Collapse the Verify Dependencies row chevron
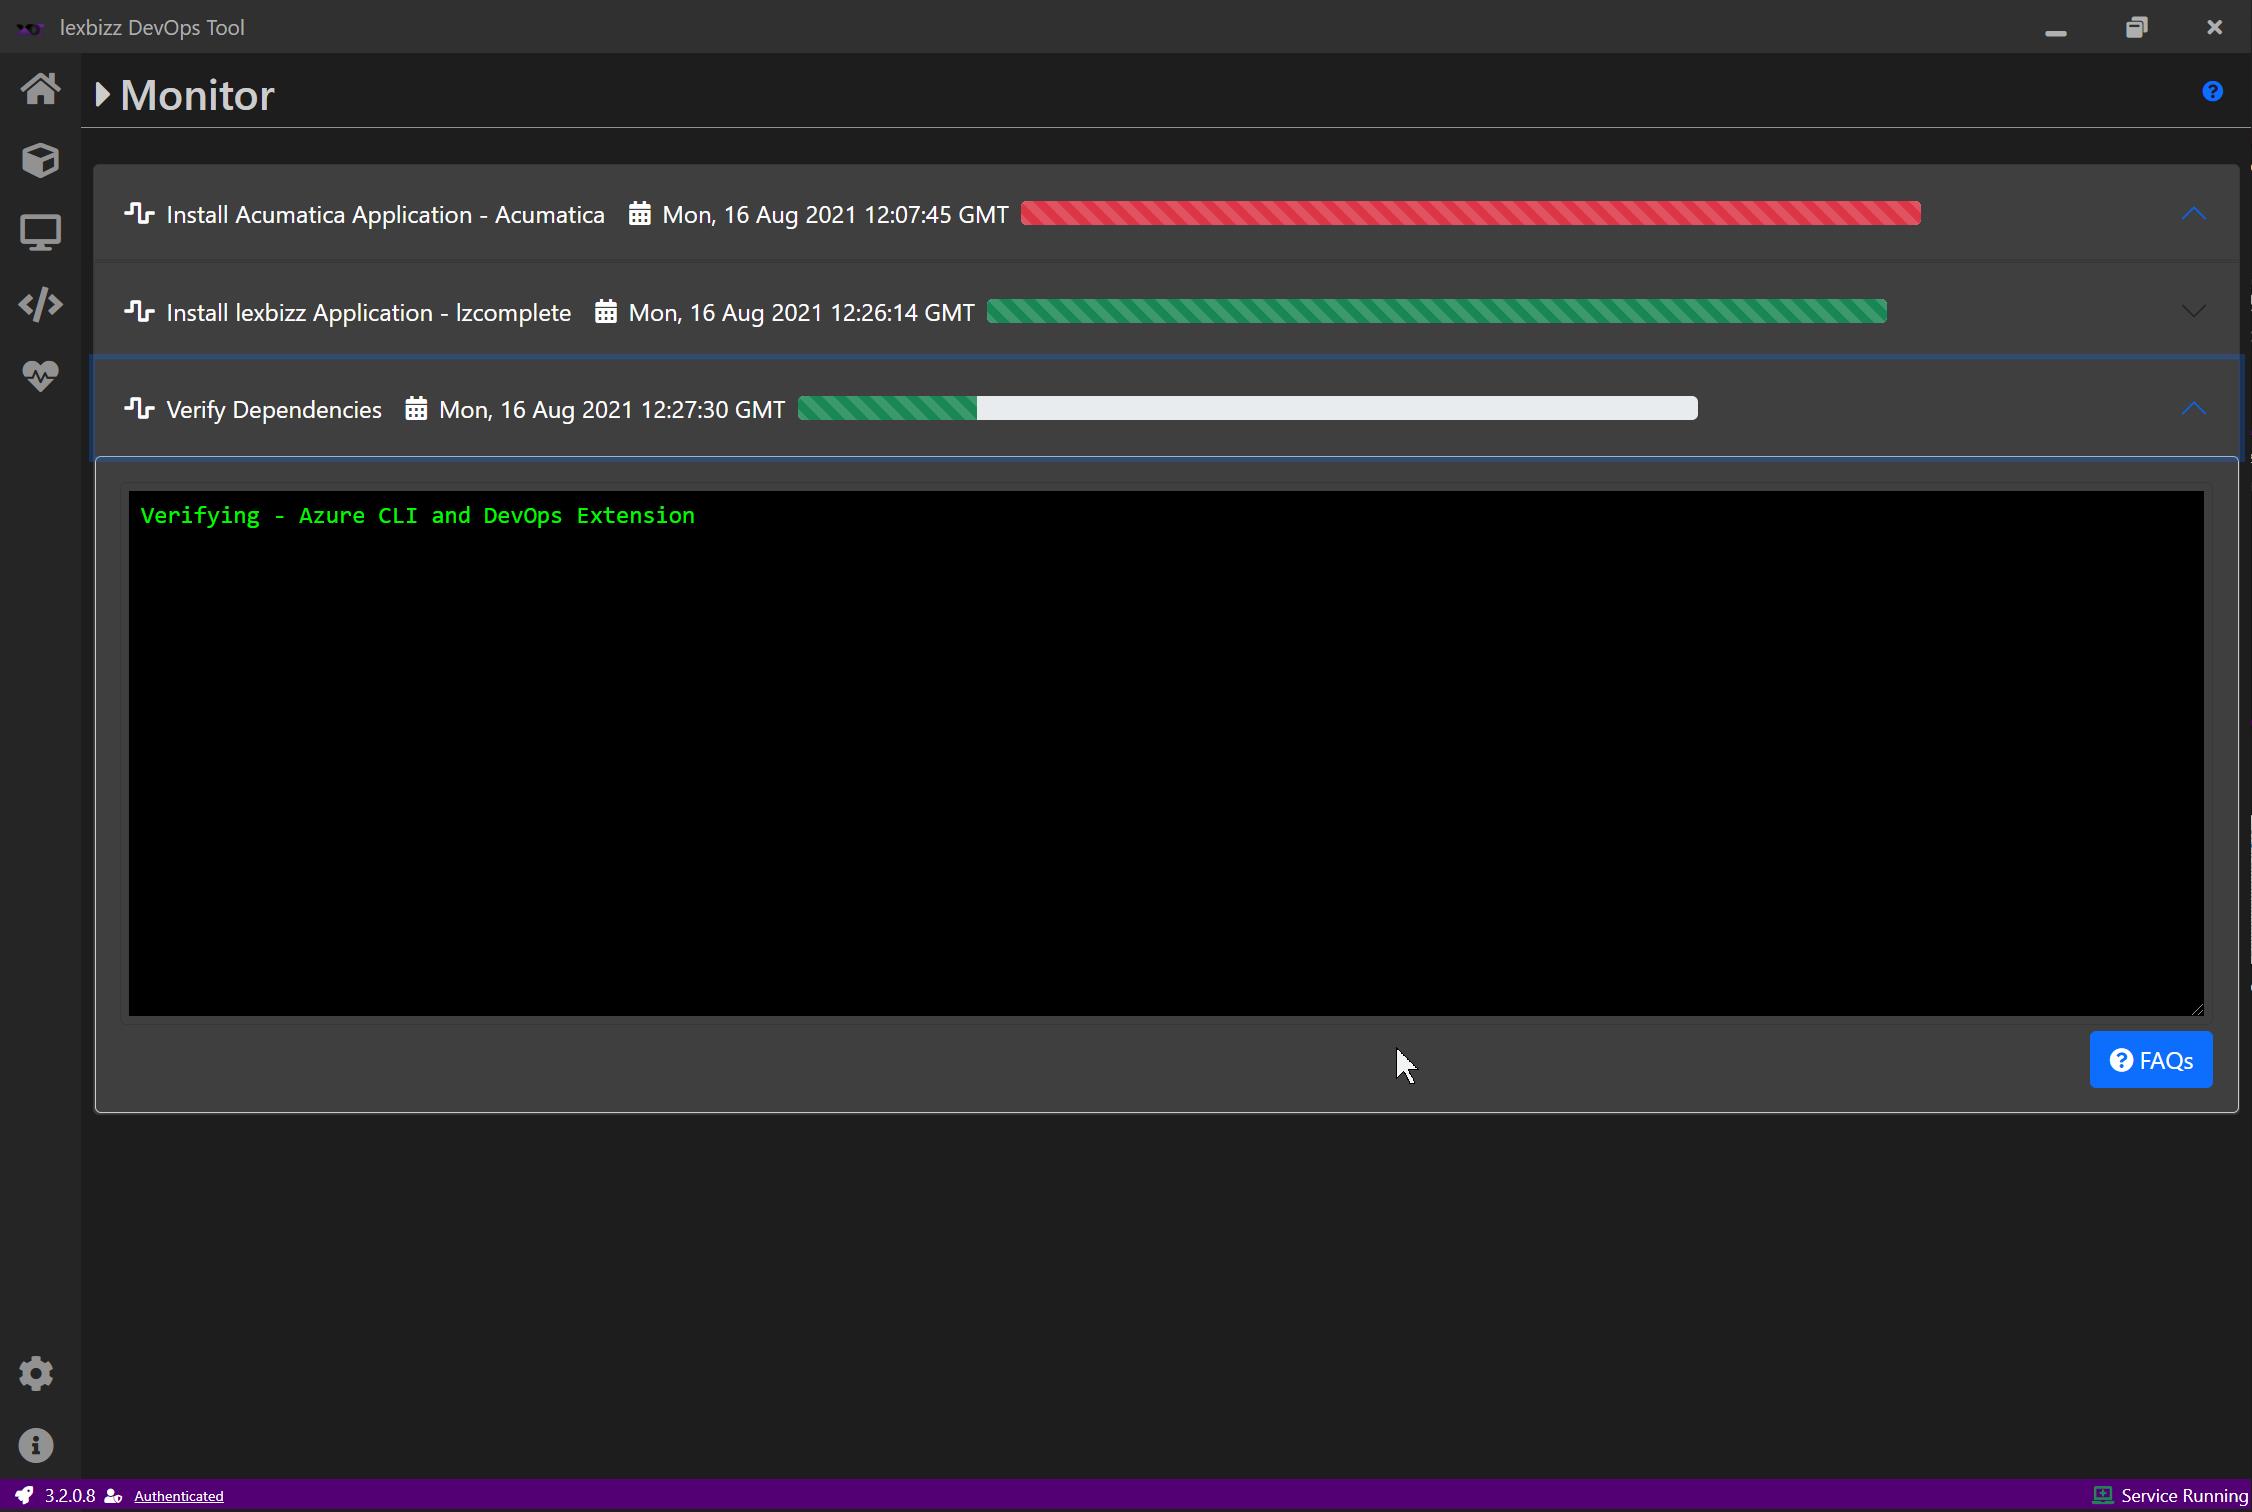2252x1512 pixels. (2193, 408)
